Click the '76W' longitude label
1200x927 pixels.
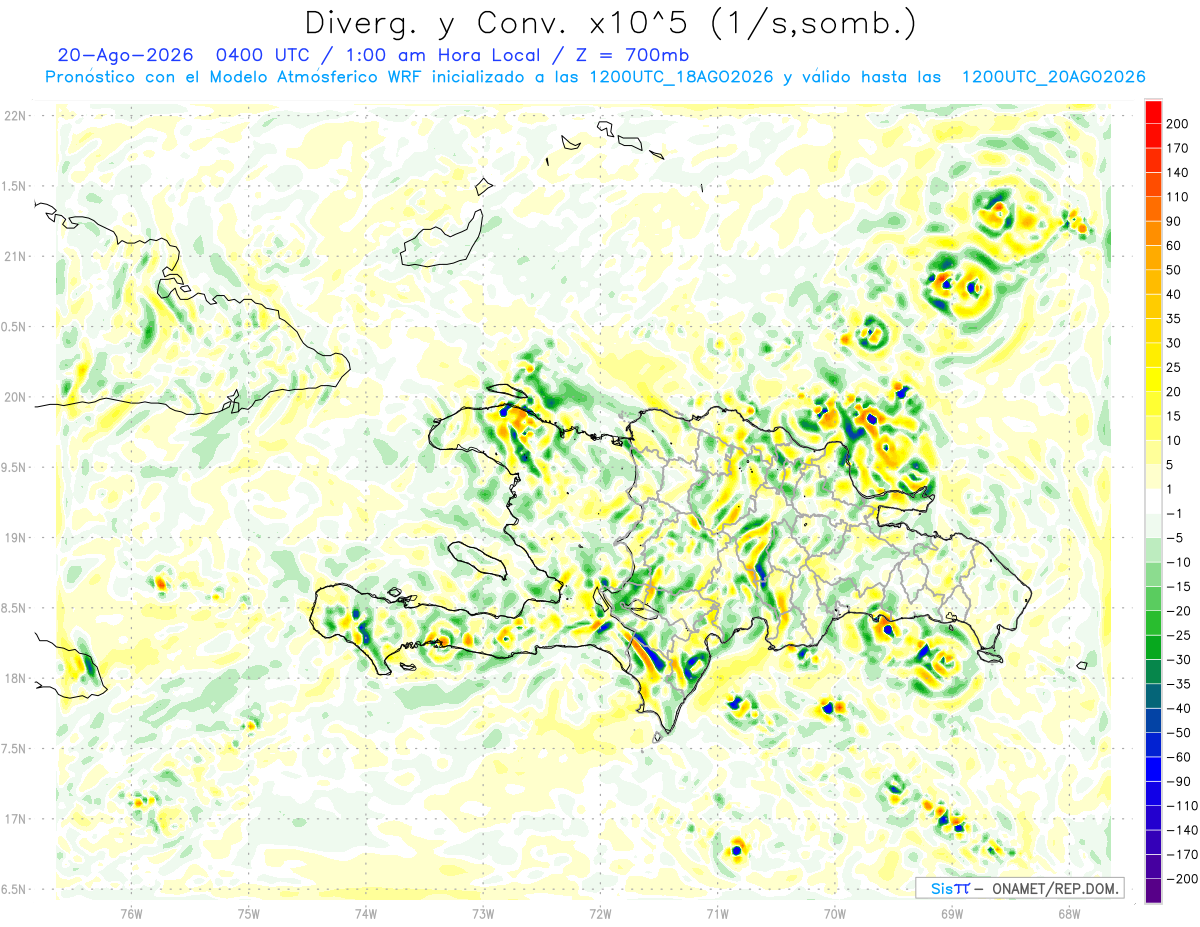click(131, 913)
